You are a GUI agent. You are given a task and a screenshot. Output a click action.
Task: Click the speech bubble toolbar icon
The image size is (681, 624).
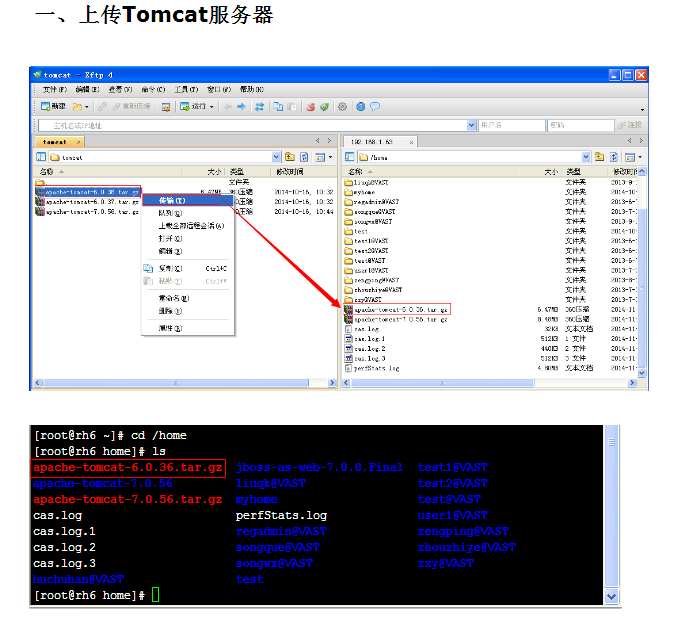click(375, 106)
